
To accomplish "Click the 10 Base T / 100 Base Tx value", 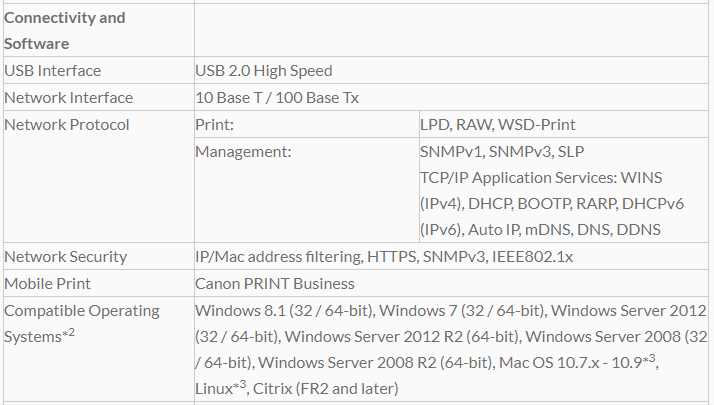I will 277,98.
